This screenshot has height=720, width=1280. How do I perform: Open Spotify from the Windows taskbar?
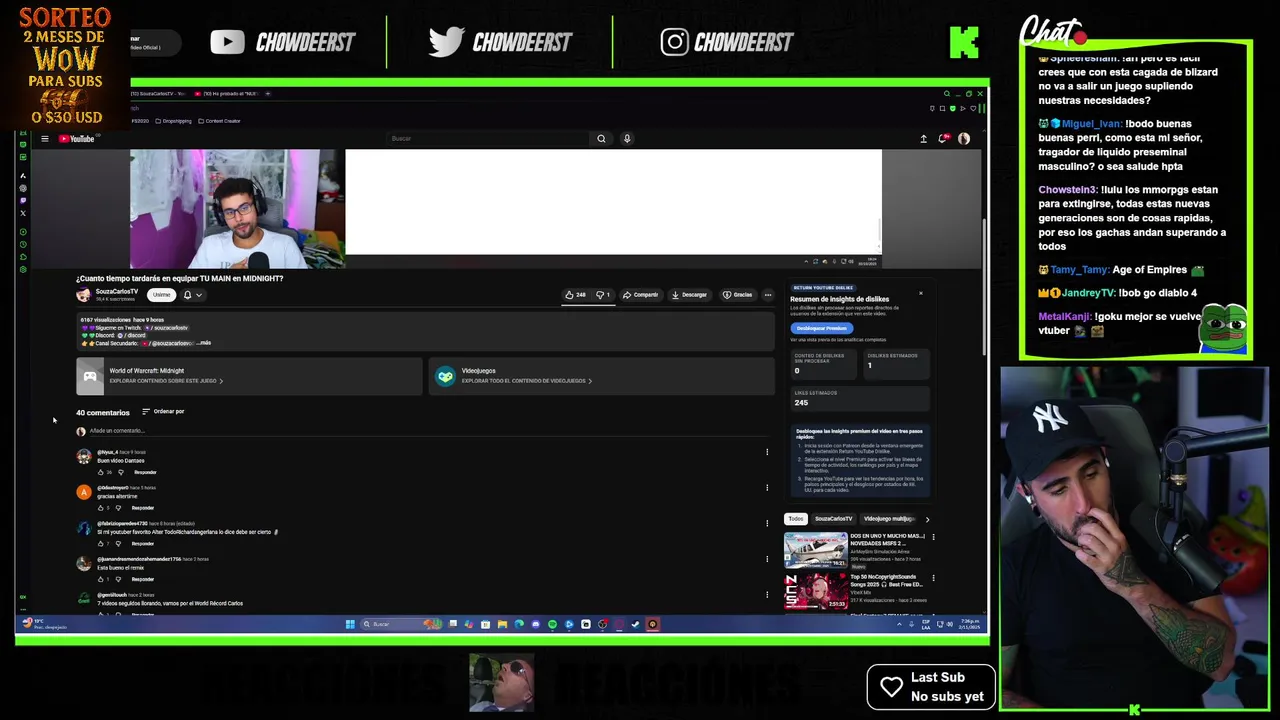click(552, 625)
